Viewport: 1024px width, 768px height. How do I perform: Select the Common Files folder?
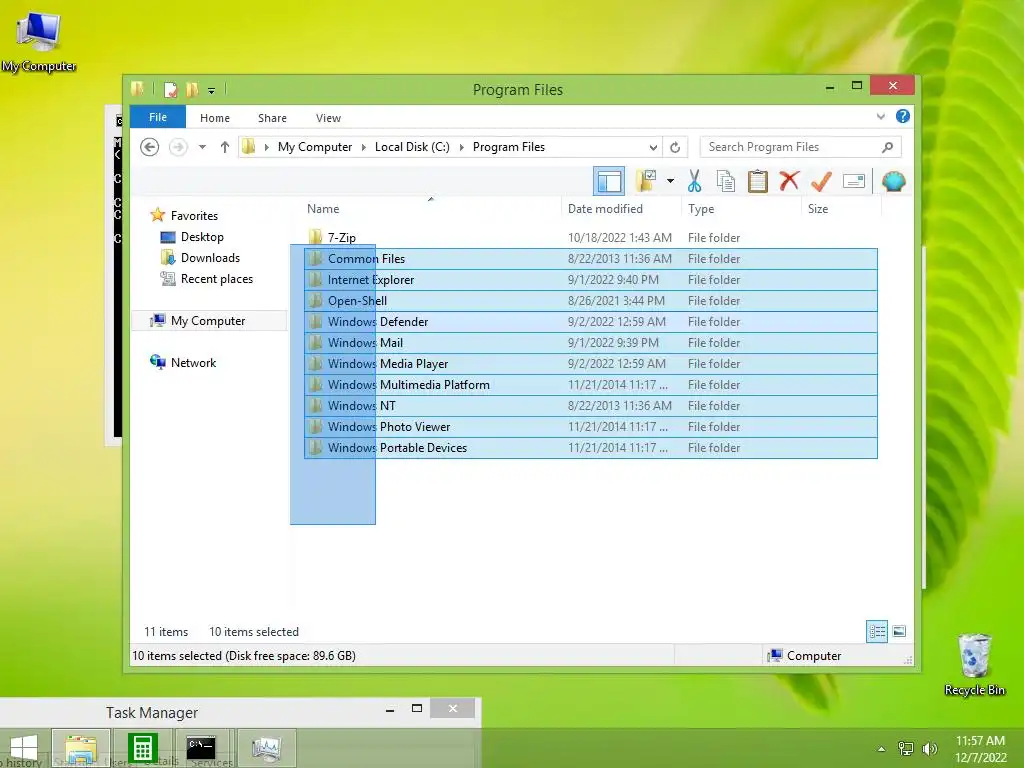(591, 259)
